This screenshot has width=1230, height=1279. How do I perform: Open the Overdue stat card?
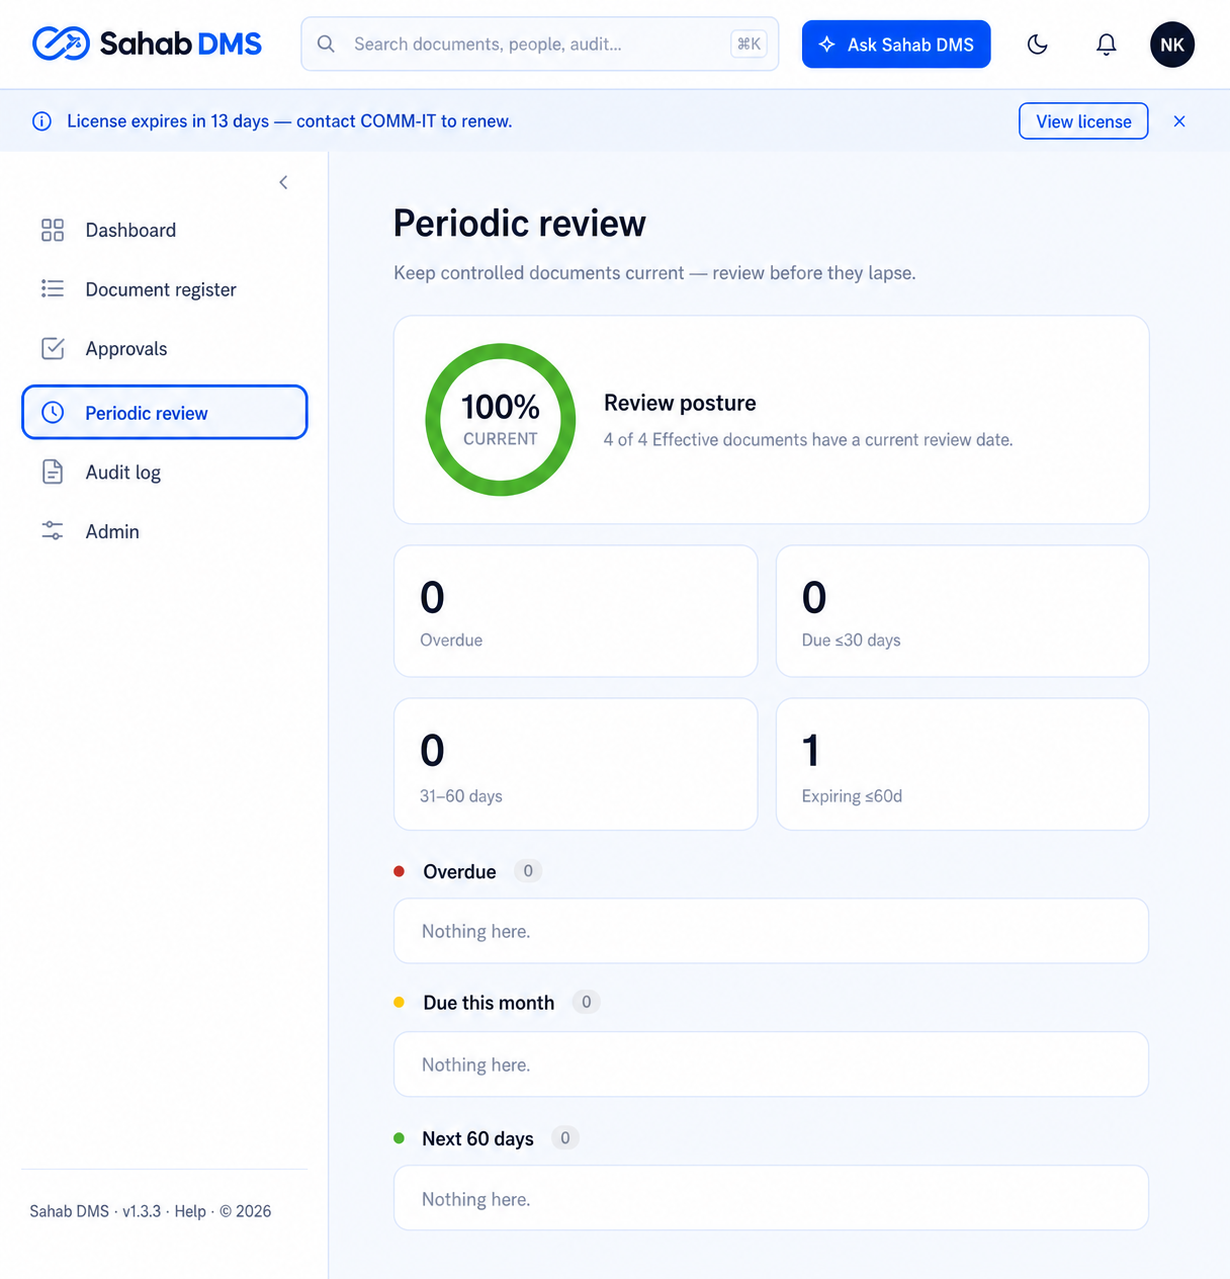[x=576, y=611]
